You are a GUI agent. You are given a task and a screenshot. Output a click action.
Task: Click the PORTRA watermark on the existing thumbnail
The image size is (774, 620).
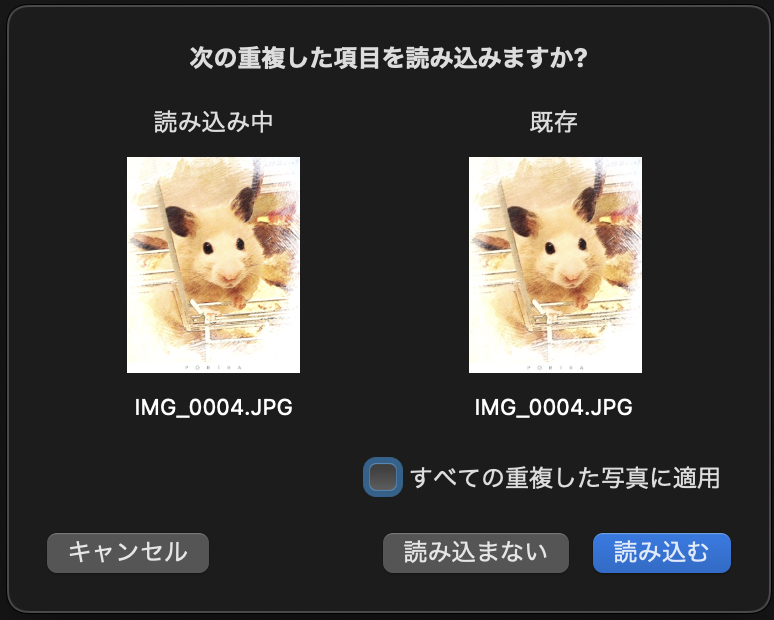pyautogui.click(x=555, y=367)
